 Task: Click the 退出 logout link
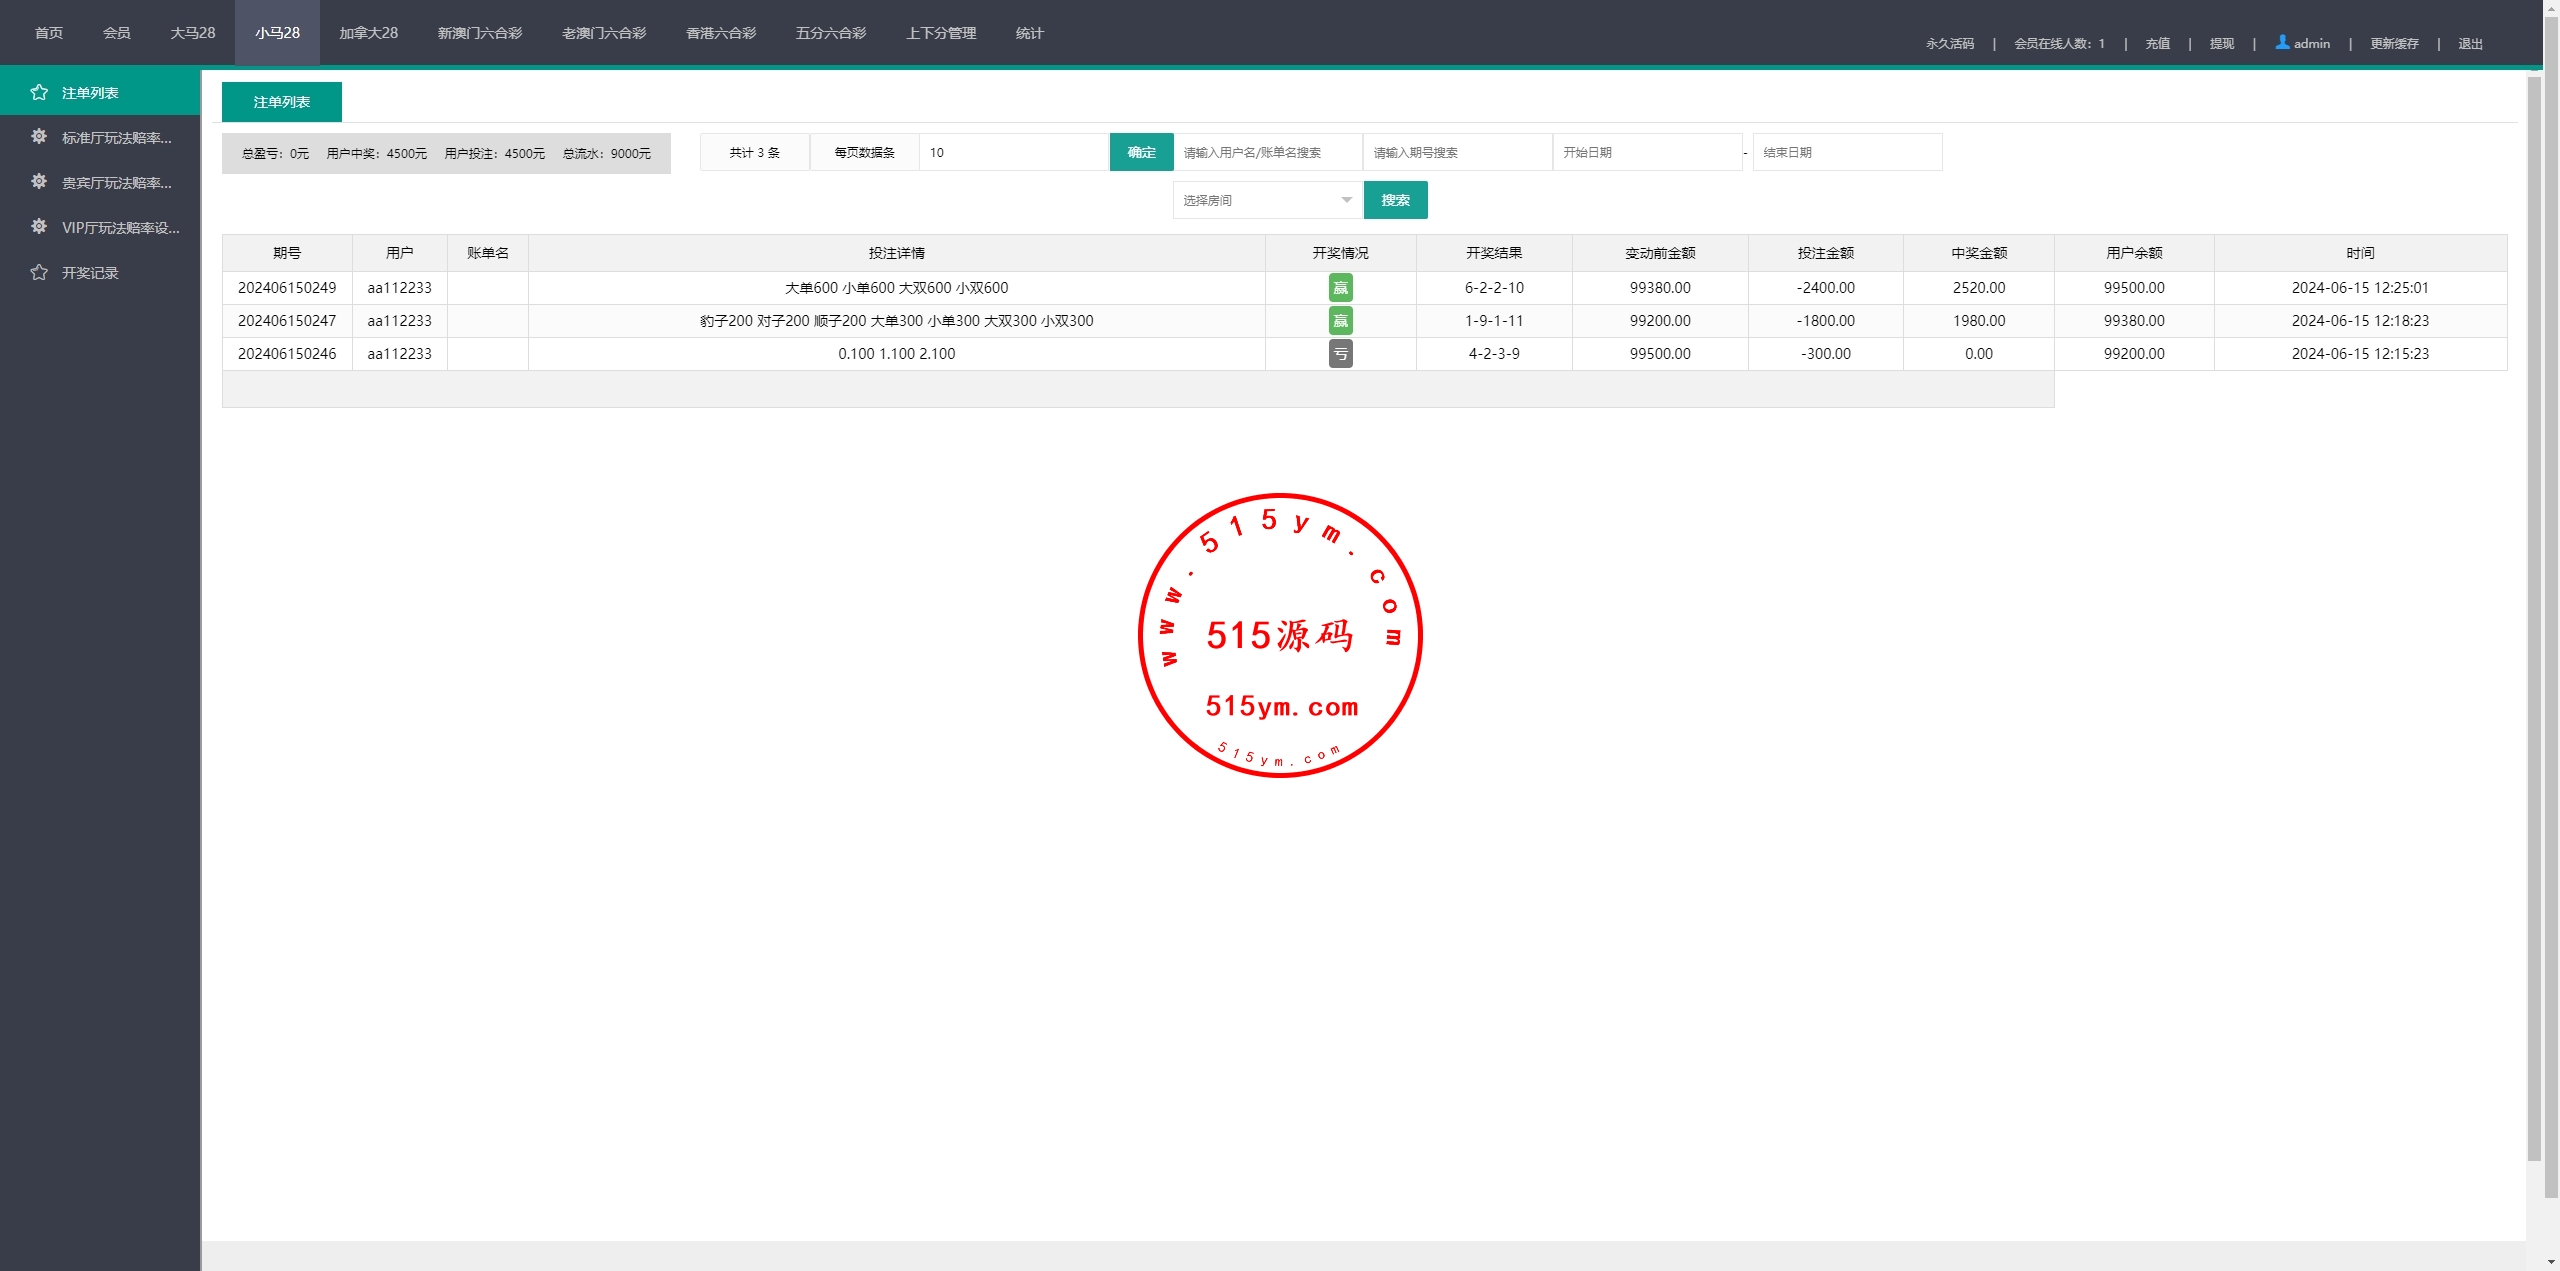tap(2470, 44)
